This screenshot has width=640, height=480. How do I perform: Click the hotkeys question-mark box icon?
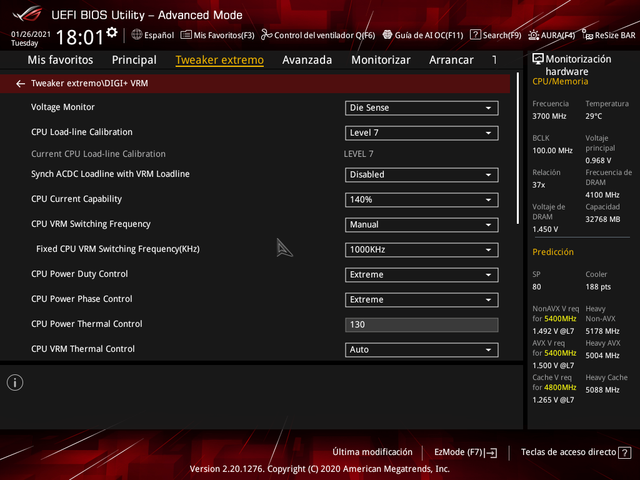(x=624, y=453)
